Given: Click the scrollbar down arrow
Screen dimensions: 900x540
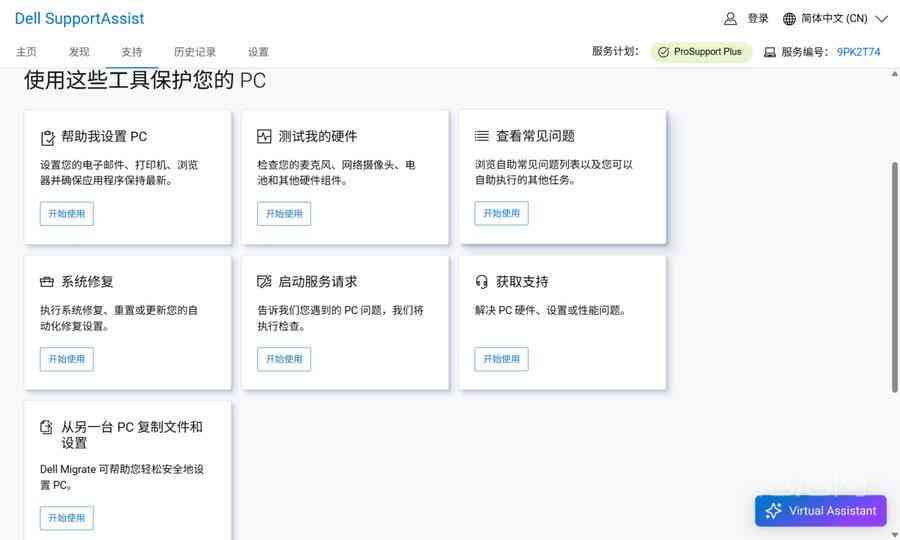Looking at the screenshot, I should point(894,534).
